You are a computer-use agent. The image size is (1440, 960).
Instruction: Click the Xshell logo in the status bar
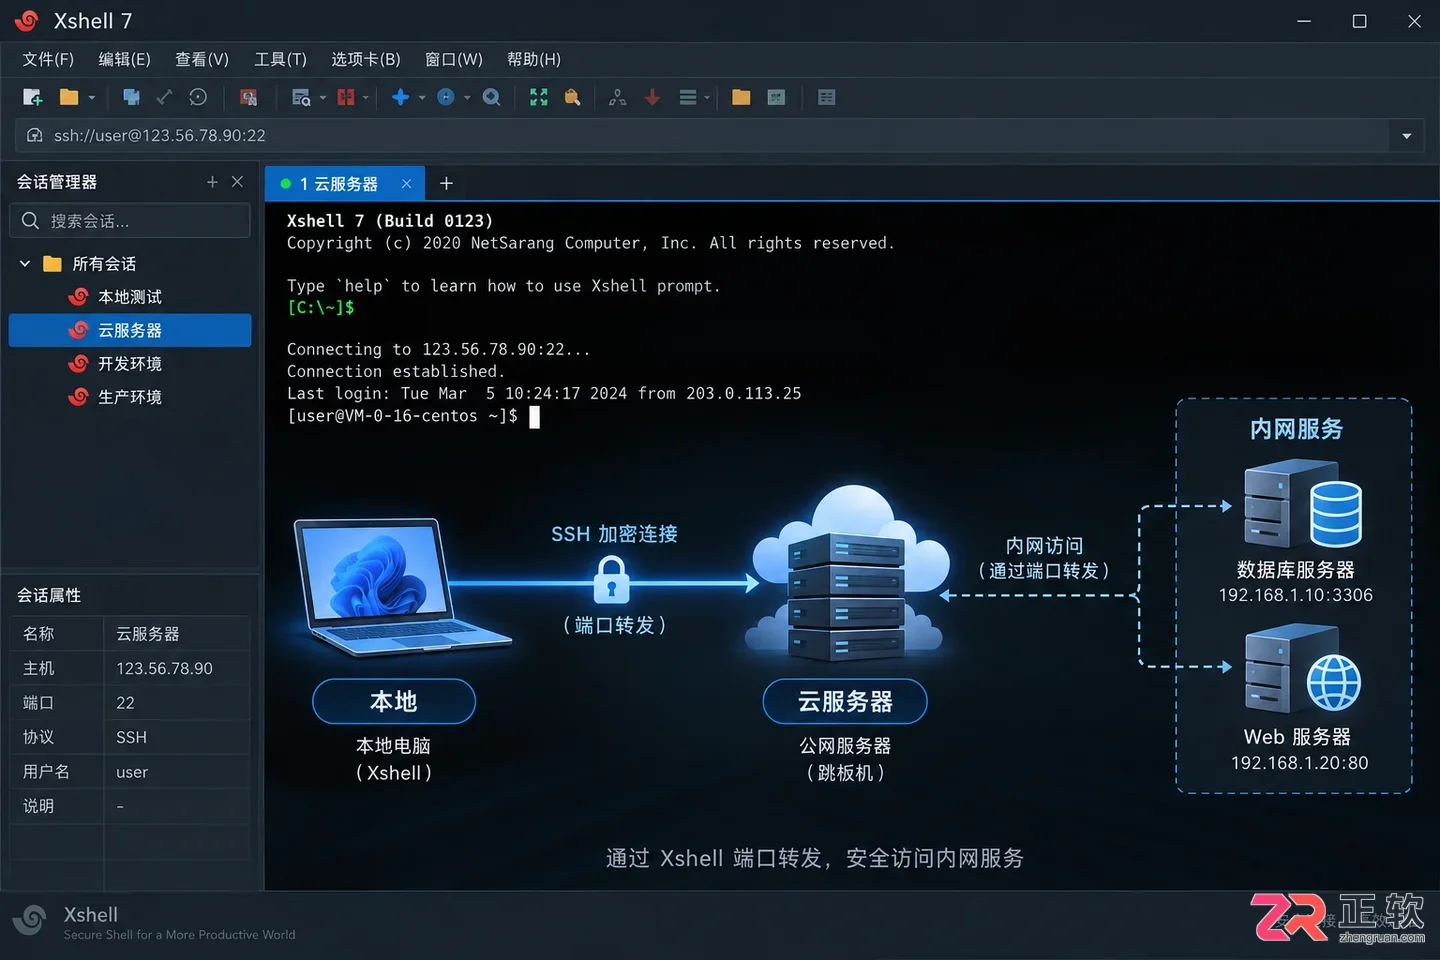click(x=30, y=920)
